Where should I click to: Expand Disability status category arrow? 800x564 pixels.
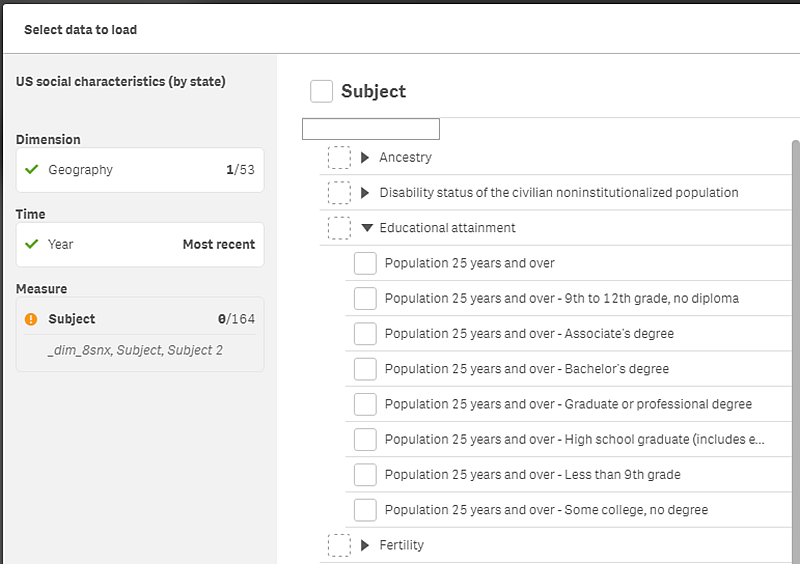click(x=365, y=192)
